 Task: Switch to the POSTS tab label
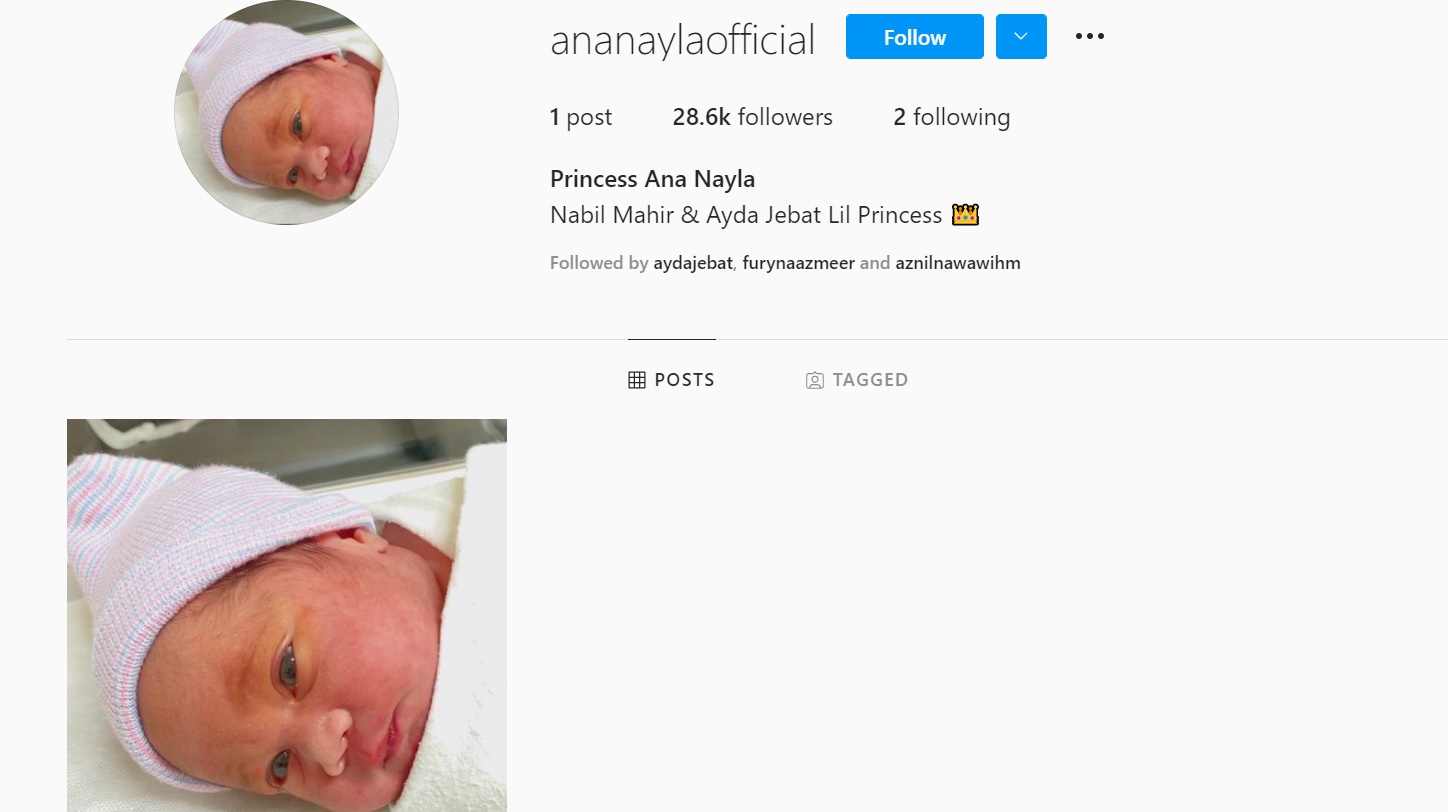pos(685,380)
